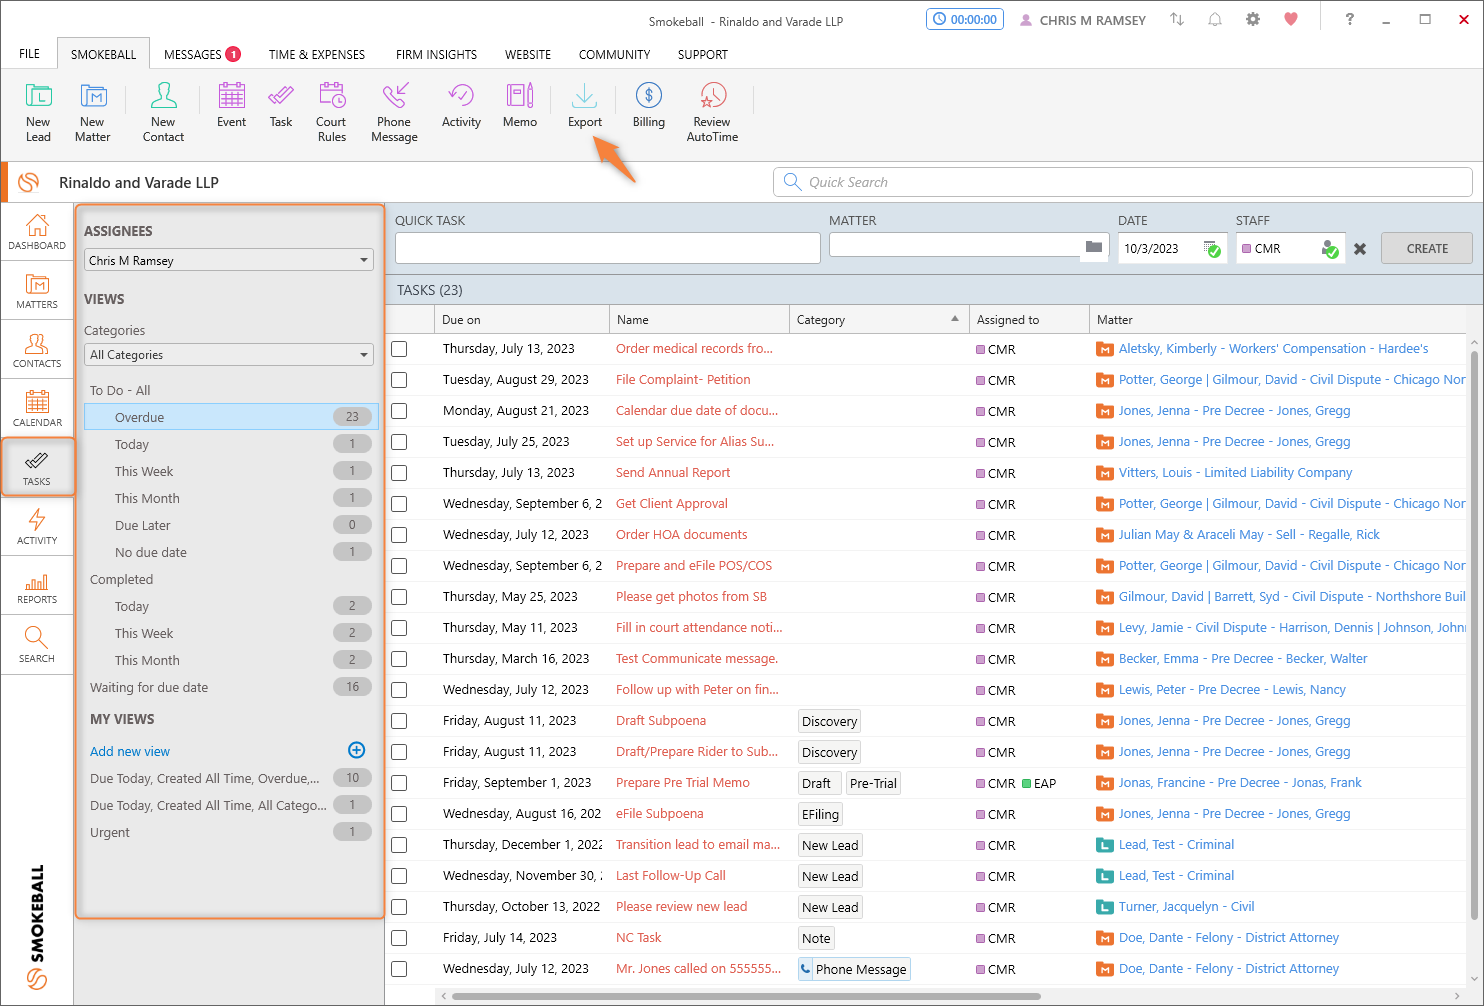
Task: Open the Assignees dropdown Chris M Ramsey
Action: click(x=229, y=260)
